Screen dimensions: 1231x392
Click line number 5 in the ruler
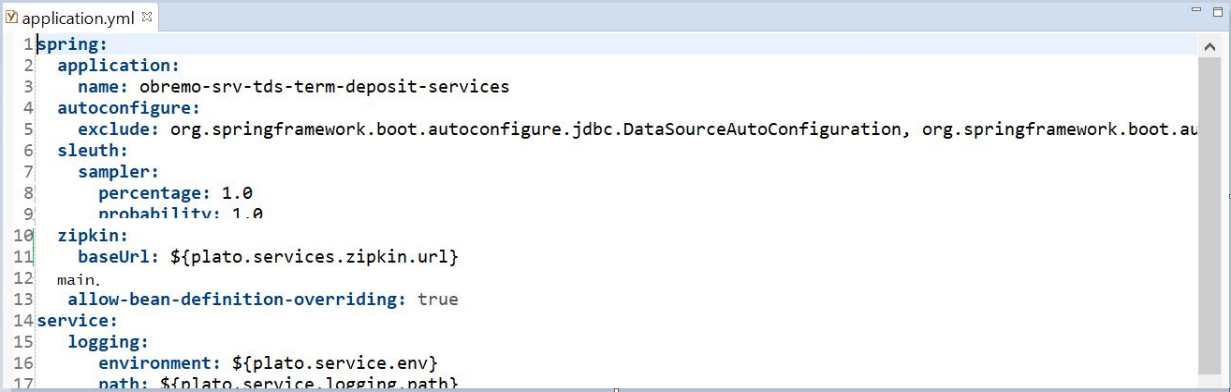(28, 129)
